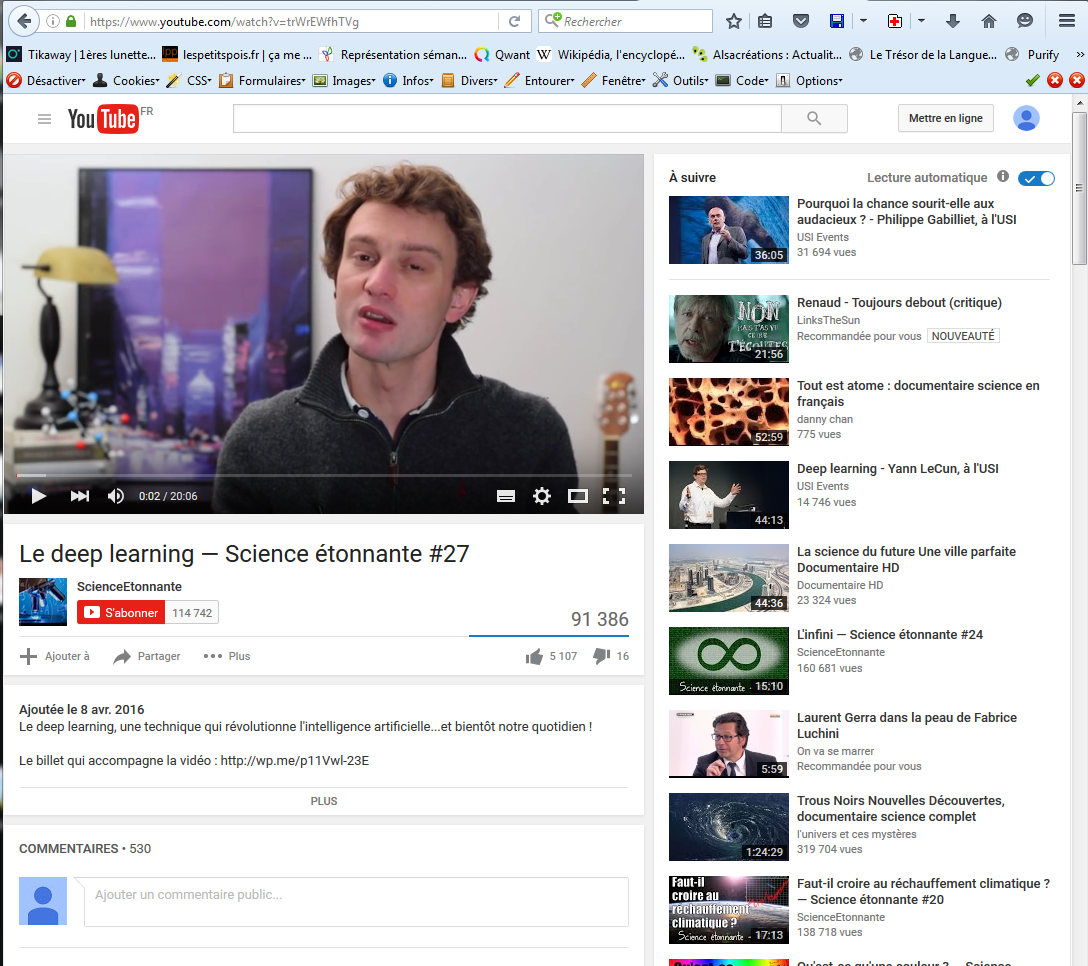Open video settings gear icon
1088x966 pixels.
(x=542, y=496)
